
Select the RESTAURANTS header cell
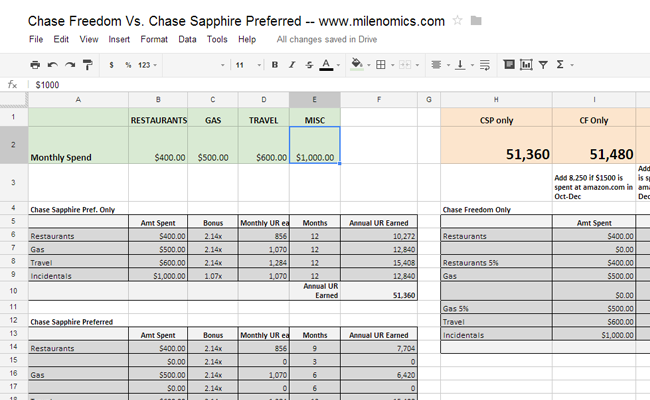coord(158,117)
